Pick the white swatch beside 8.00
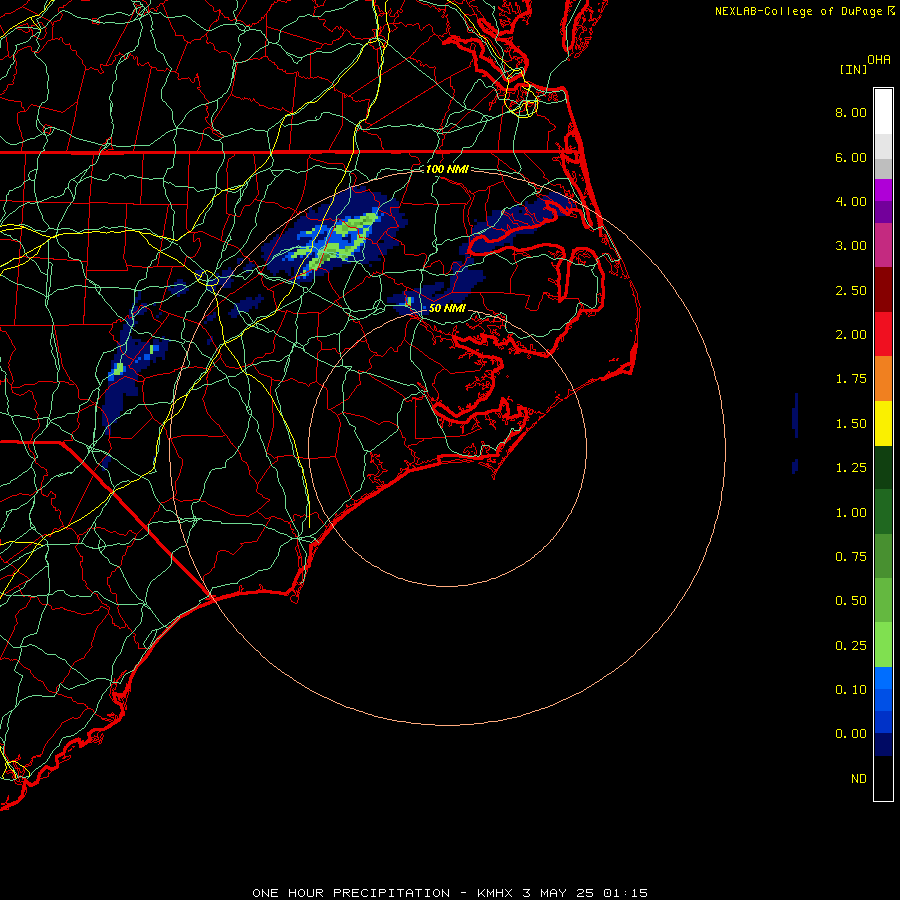Image resolution: width=900 pixels, height=900 pixels. [883, 112]
